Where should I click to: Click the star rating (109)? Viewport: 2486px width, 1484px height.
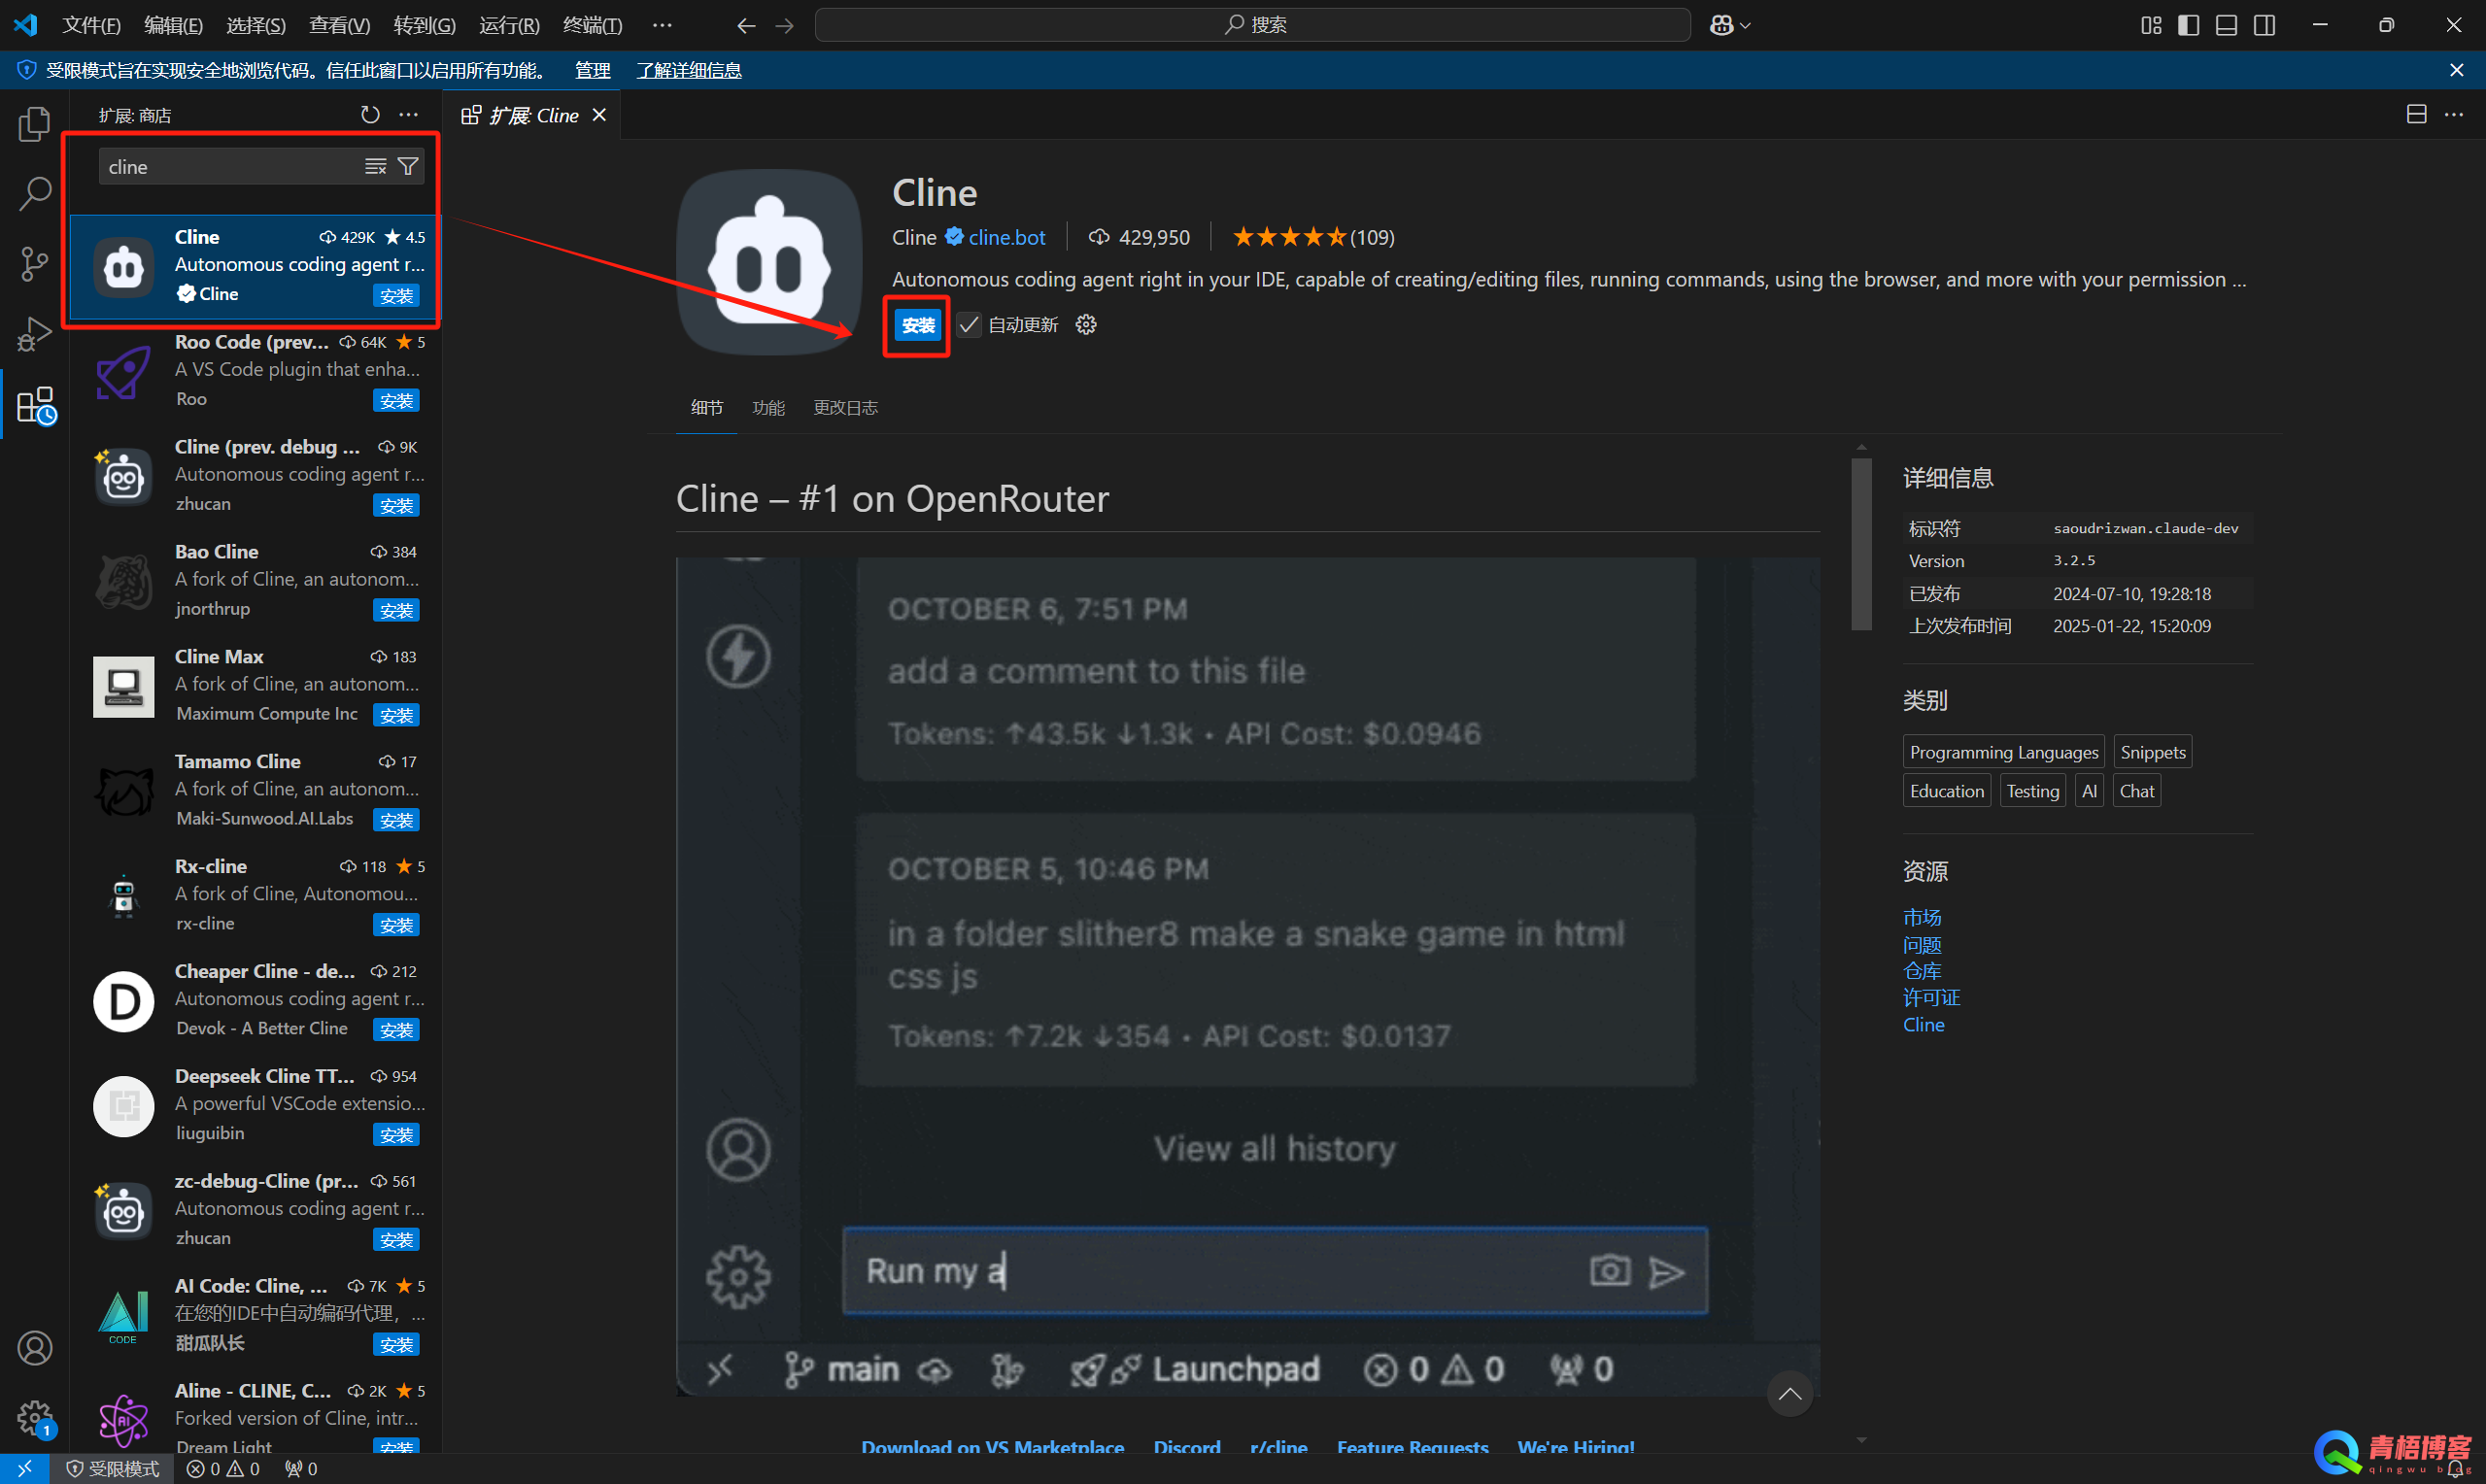click(x=1313, y=237)
